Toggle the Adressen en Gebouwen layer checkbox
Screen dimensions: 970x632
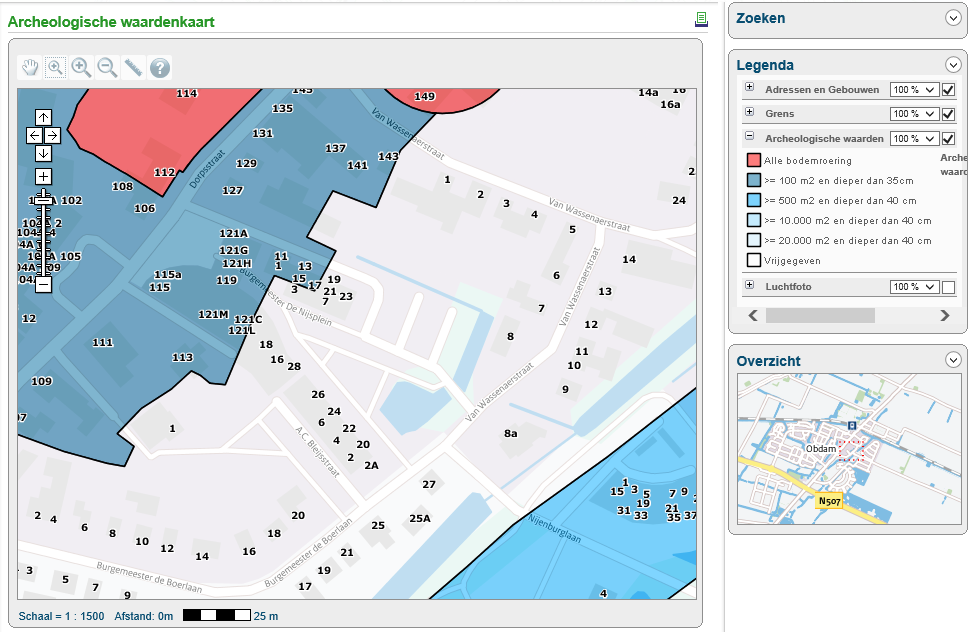(x=948, y=90)
